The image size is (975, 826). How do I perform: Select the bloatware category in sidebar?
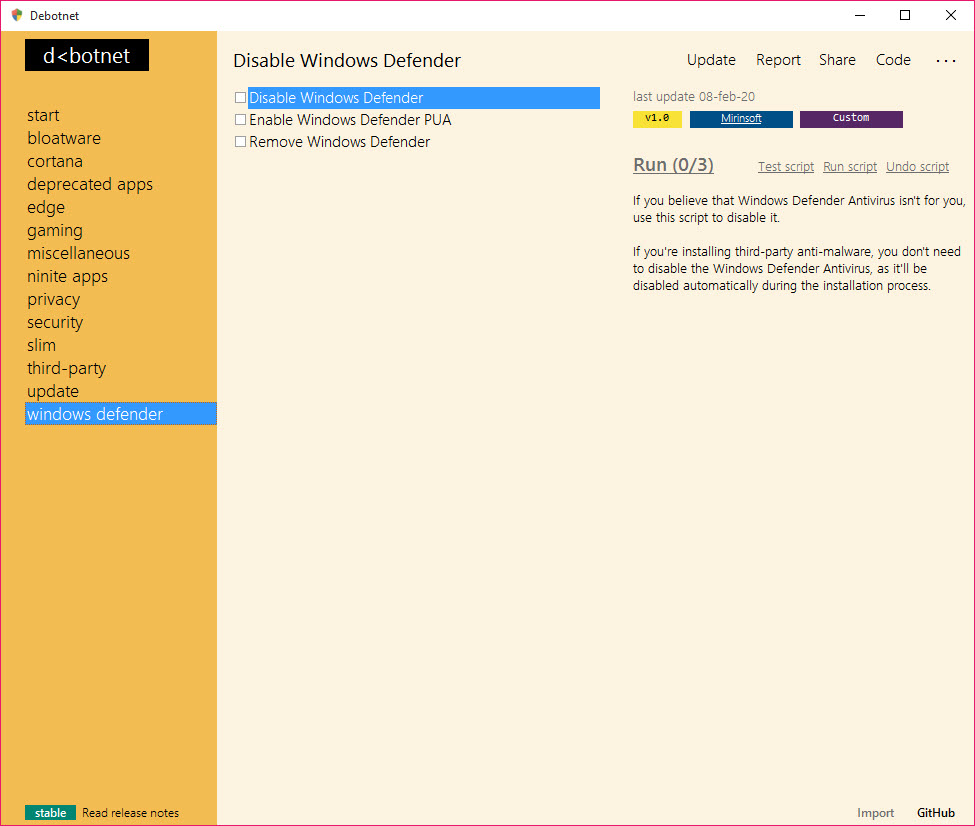(x=64, y=138)
